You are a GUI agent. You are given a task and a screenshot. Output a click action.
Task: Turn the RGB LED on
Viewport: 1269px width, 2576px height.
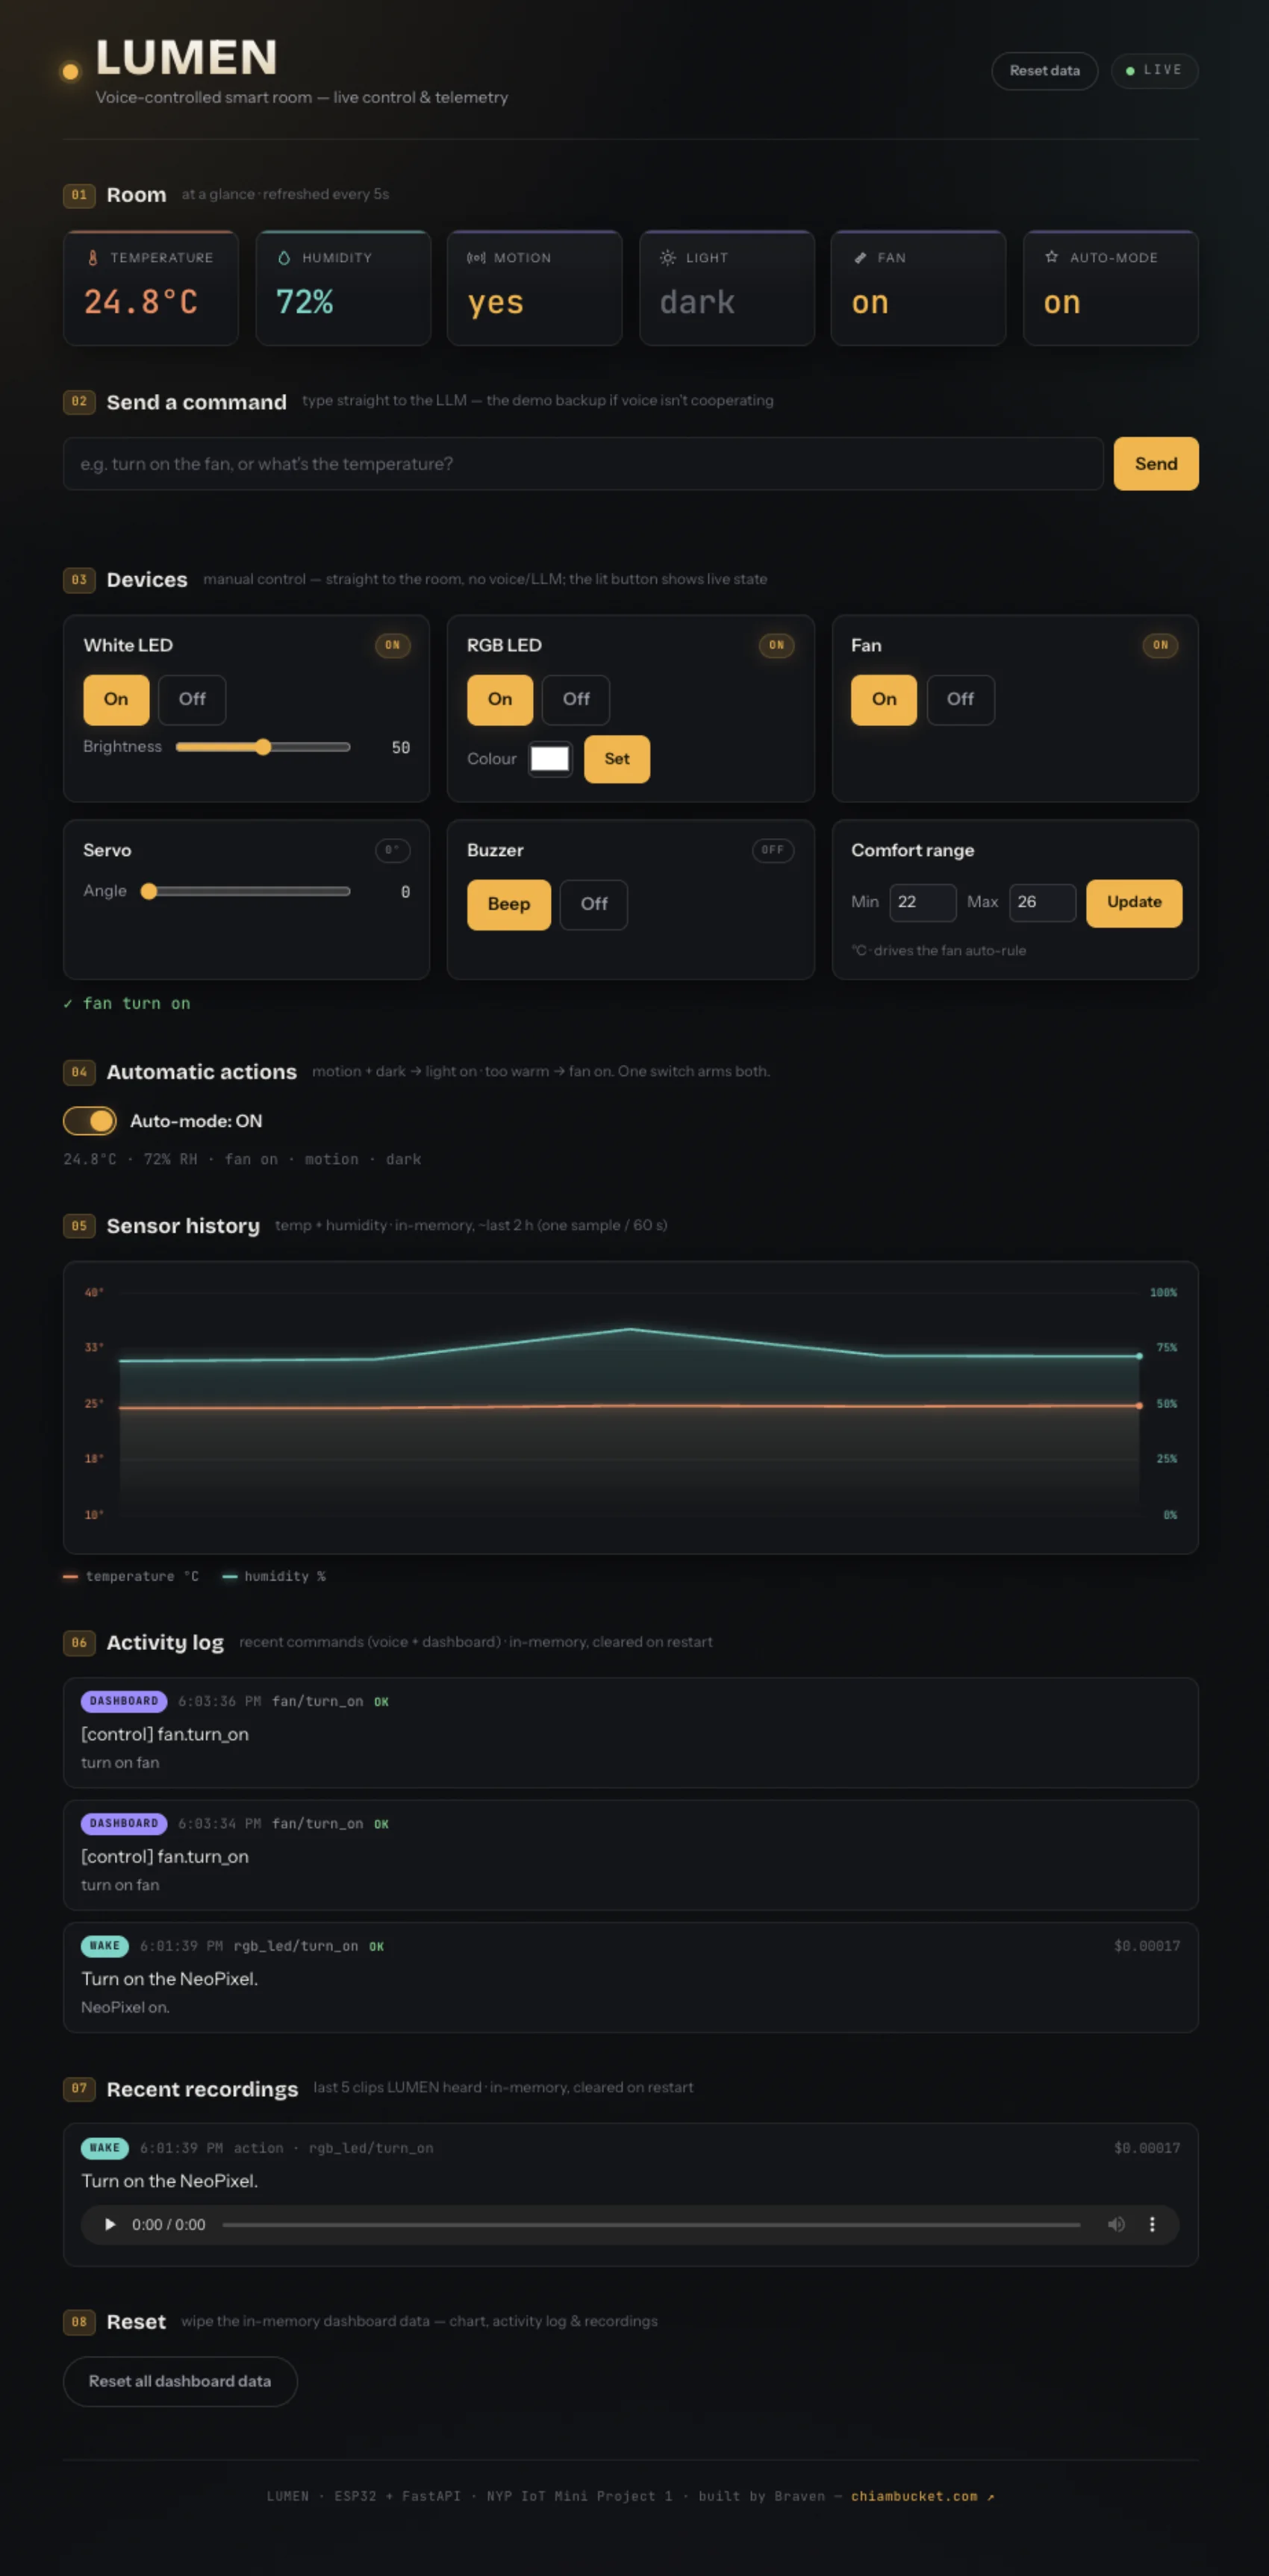(500, 699)
